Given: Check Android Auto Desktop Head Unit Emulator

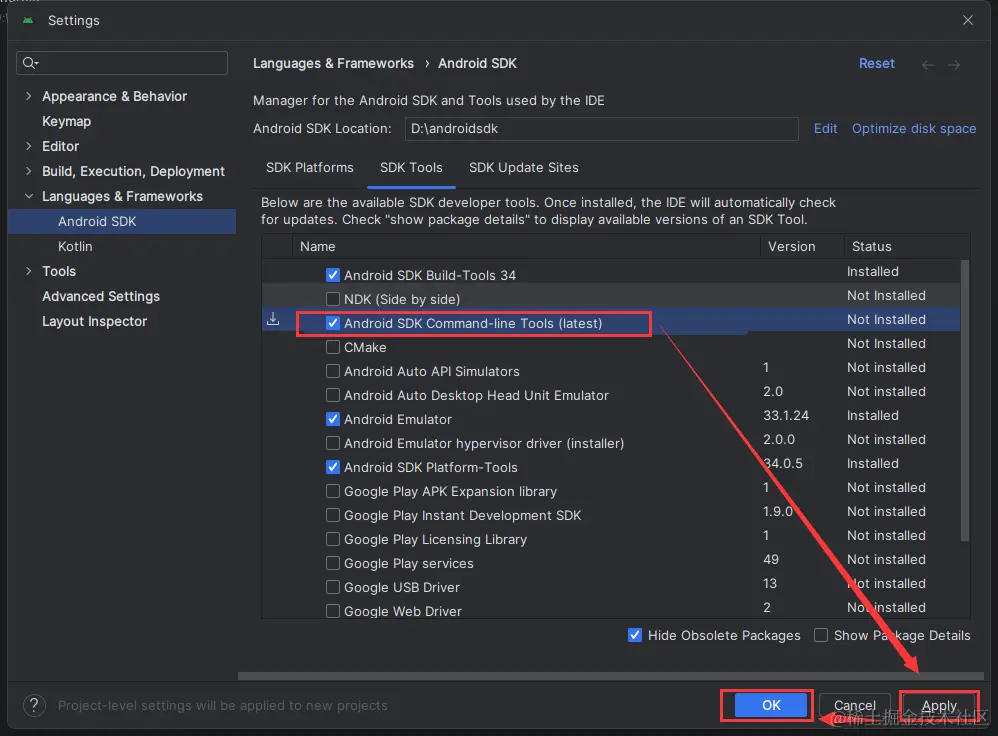Looking at the screenshot, I should coord(332,395).
